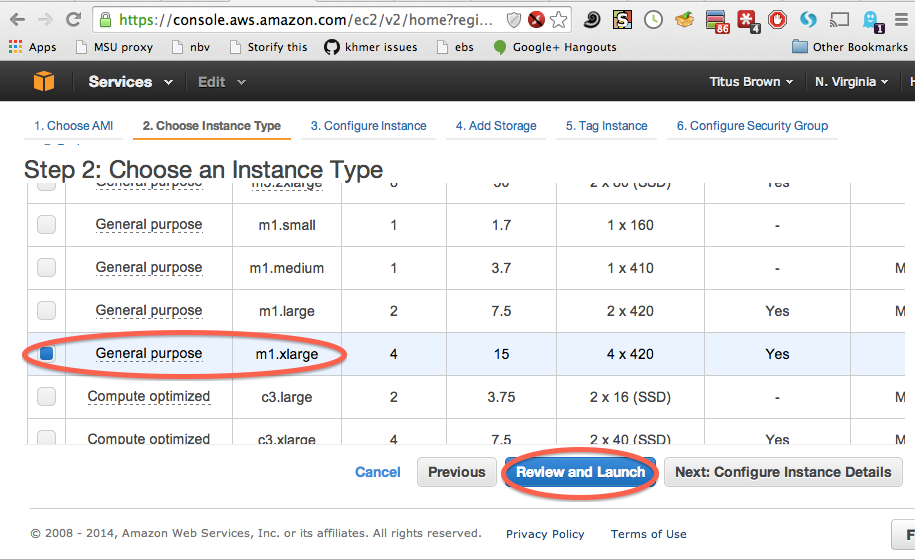The image size is (915, 560).
Task: Open the ebs bookmark
Action: pos(456,47)
